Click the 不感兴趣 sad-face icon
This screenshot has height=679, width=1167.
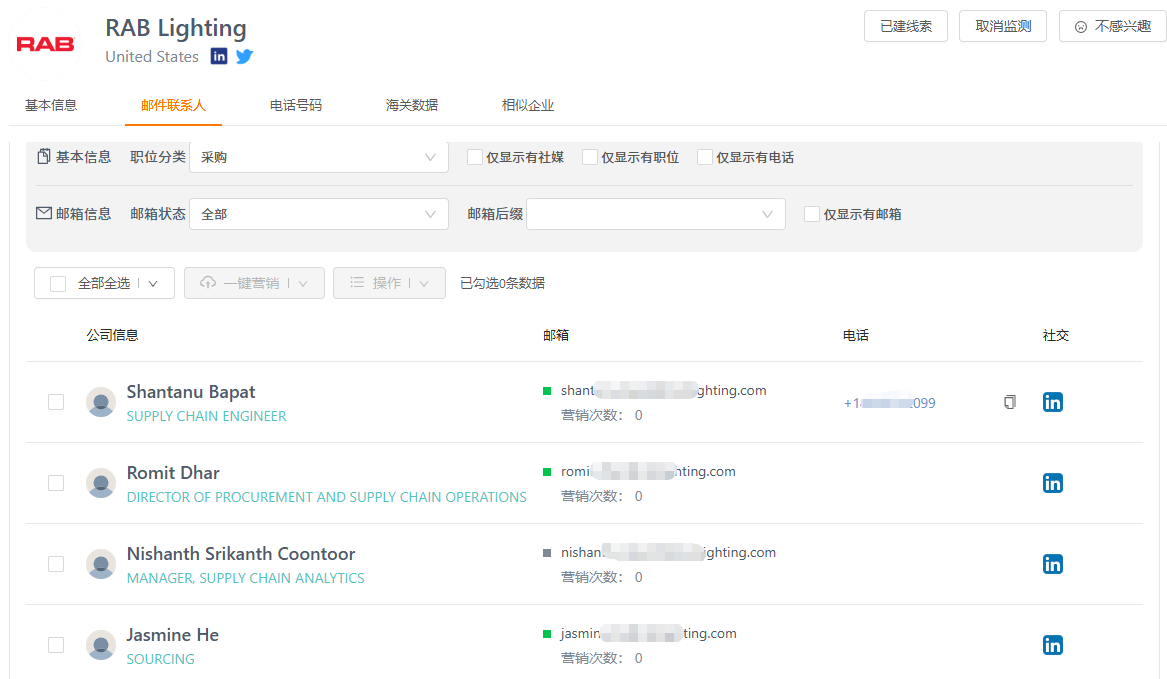1081,27
